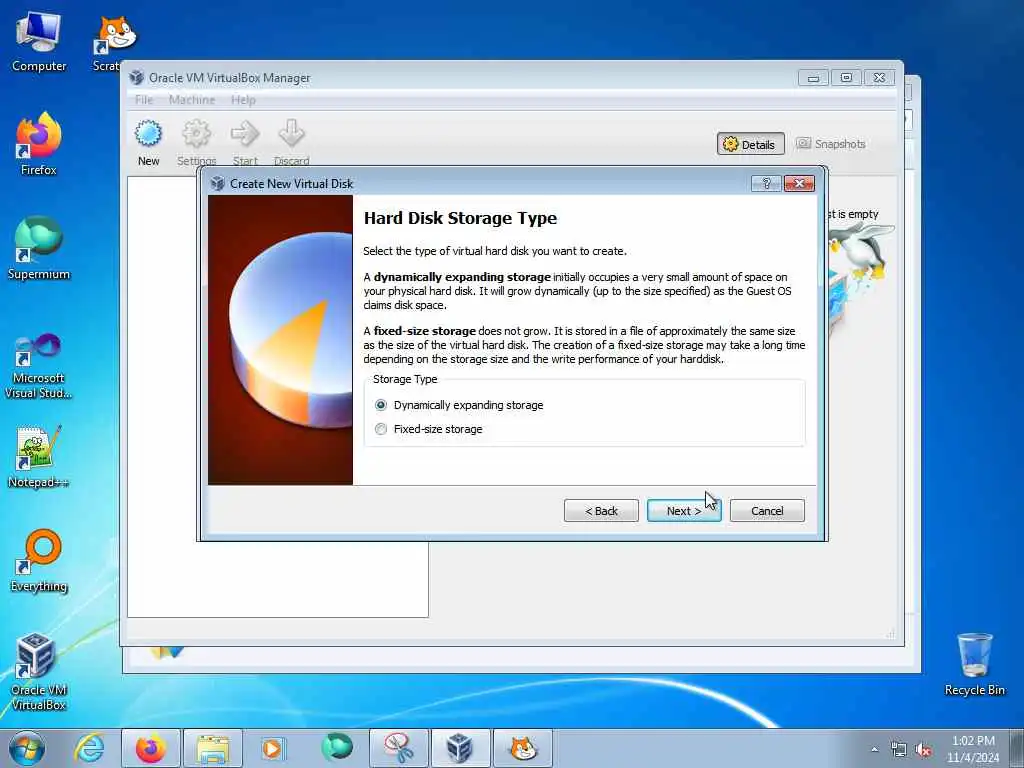
Task: Close the Create New Virtual Disk dialog
Action: [x=799, y=184]
